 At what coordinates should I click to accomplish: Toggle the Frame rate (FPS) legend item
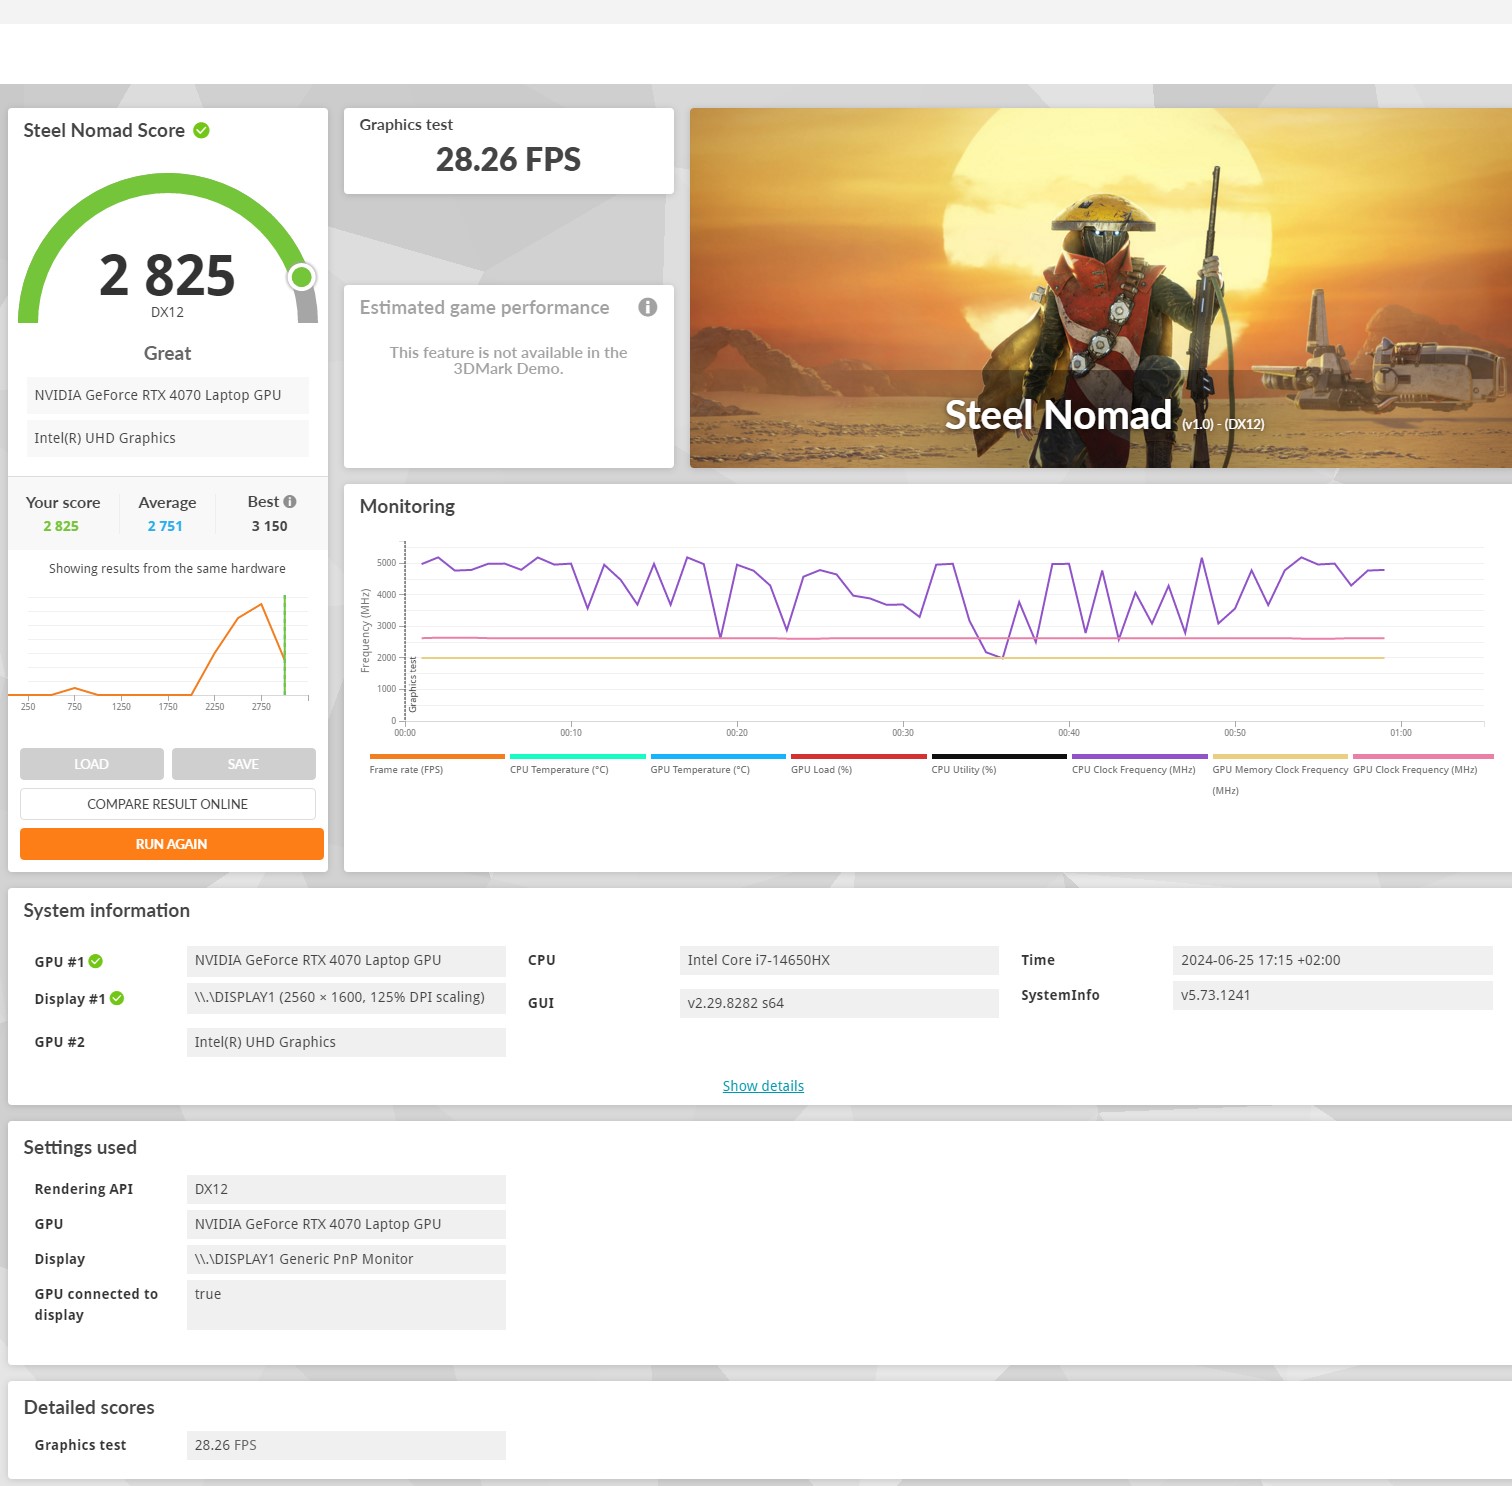pos(406,769)
